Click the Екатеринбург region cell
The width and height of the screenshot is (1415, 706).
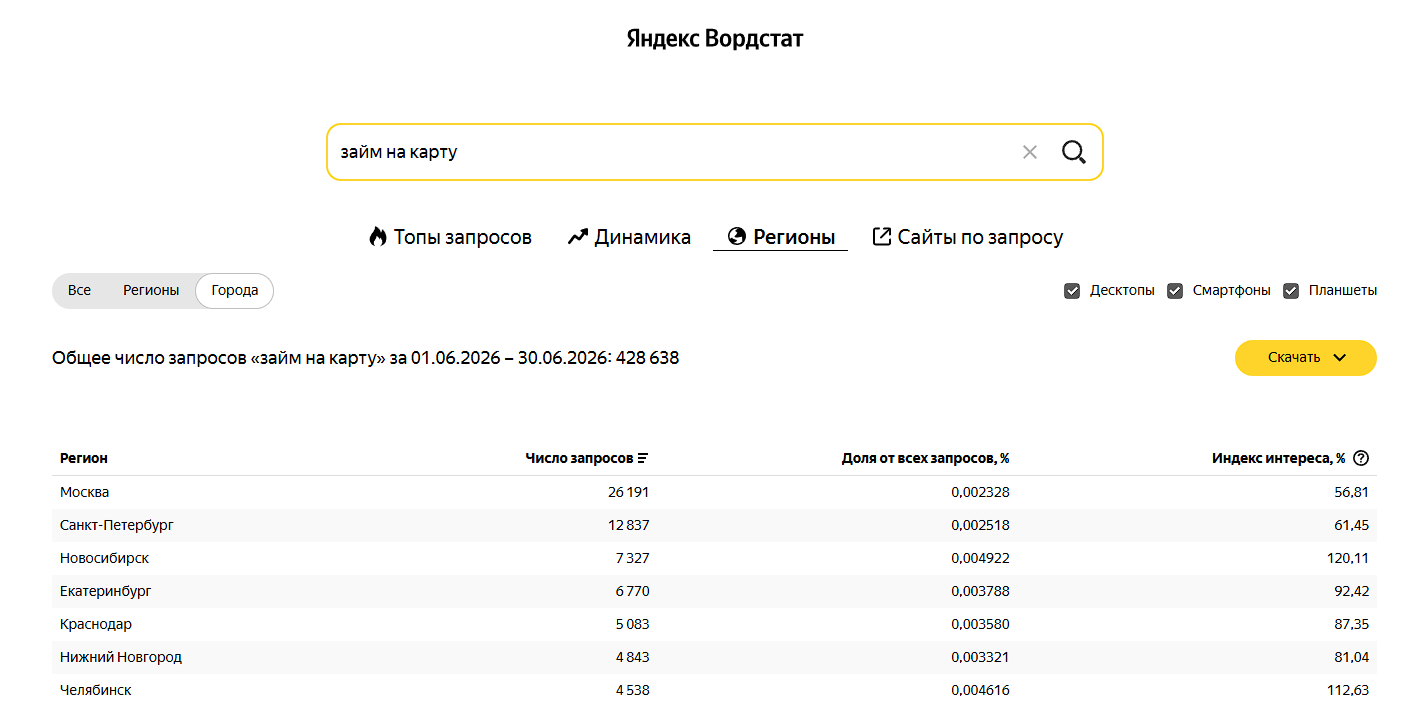[106, 591]
